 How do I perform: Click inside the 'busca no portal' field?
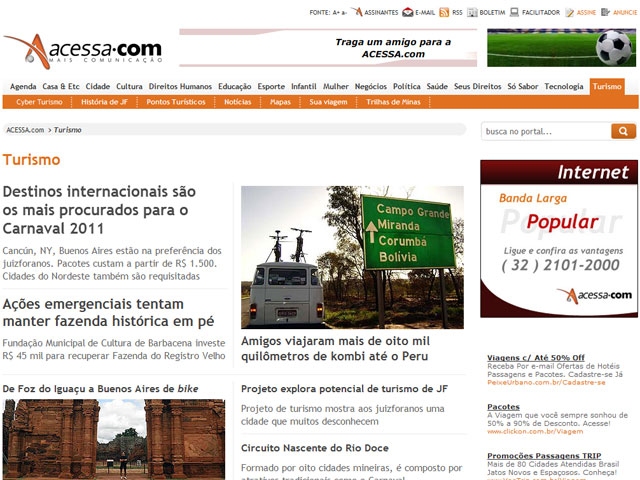[x=544, y=131]
